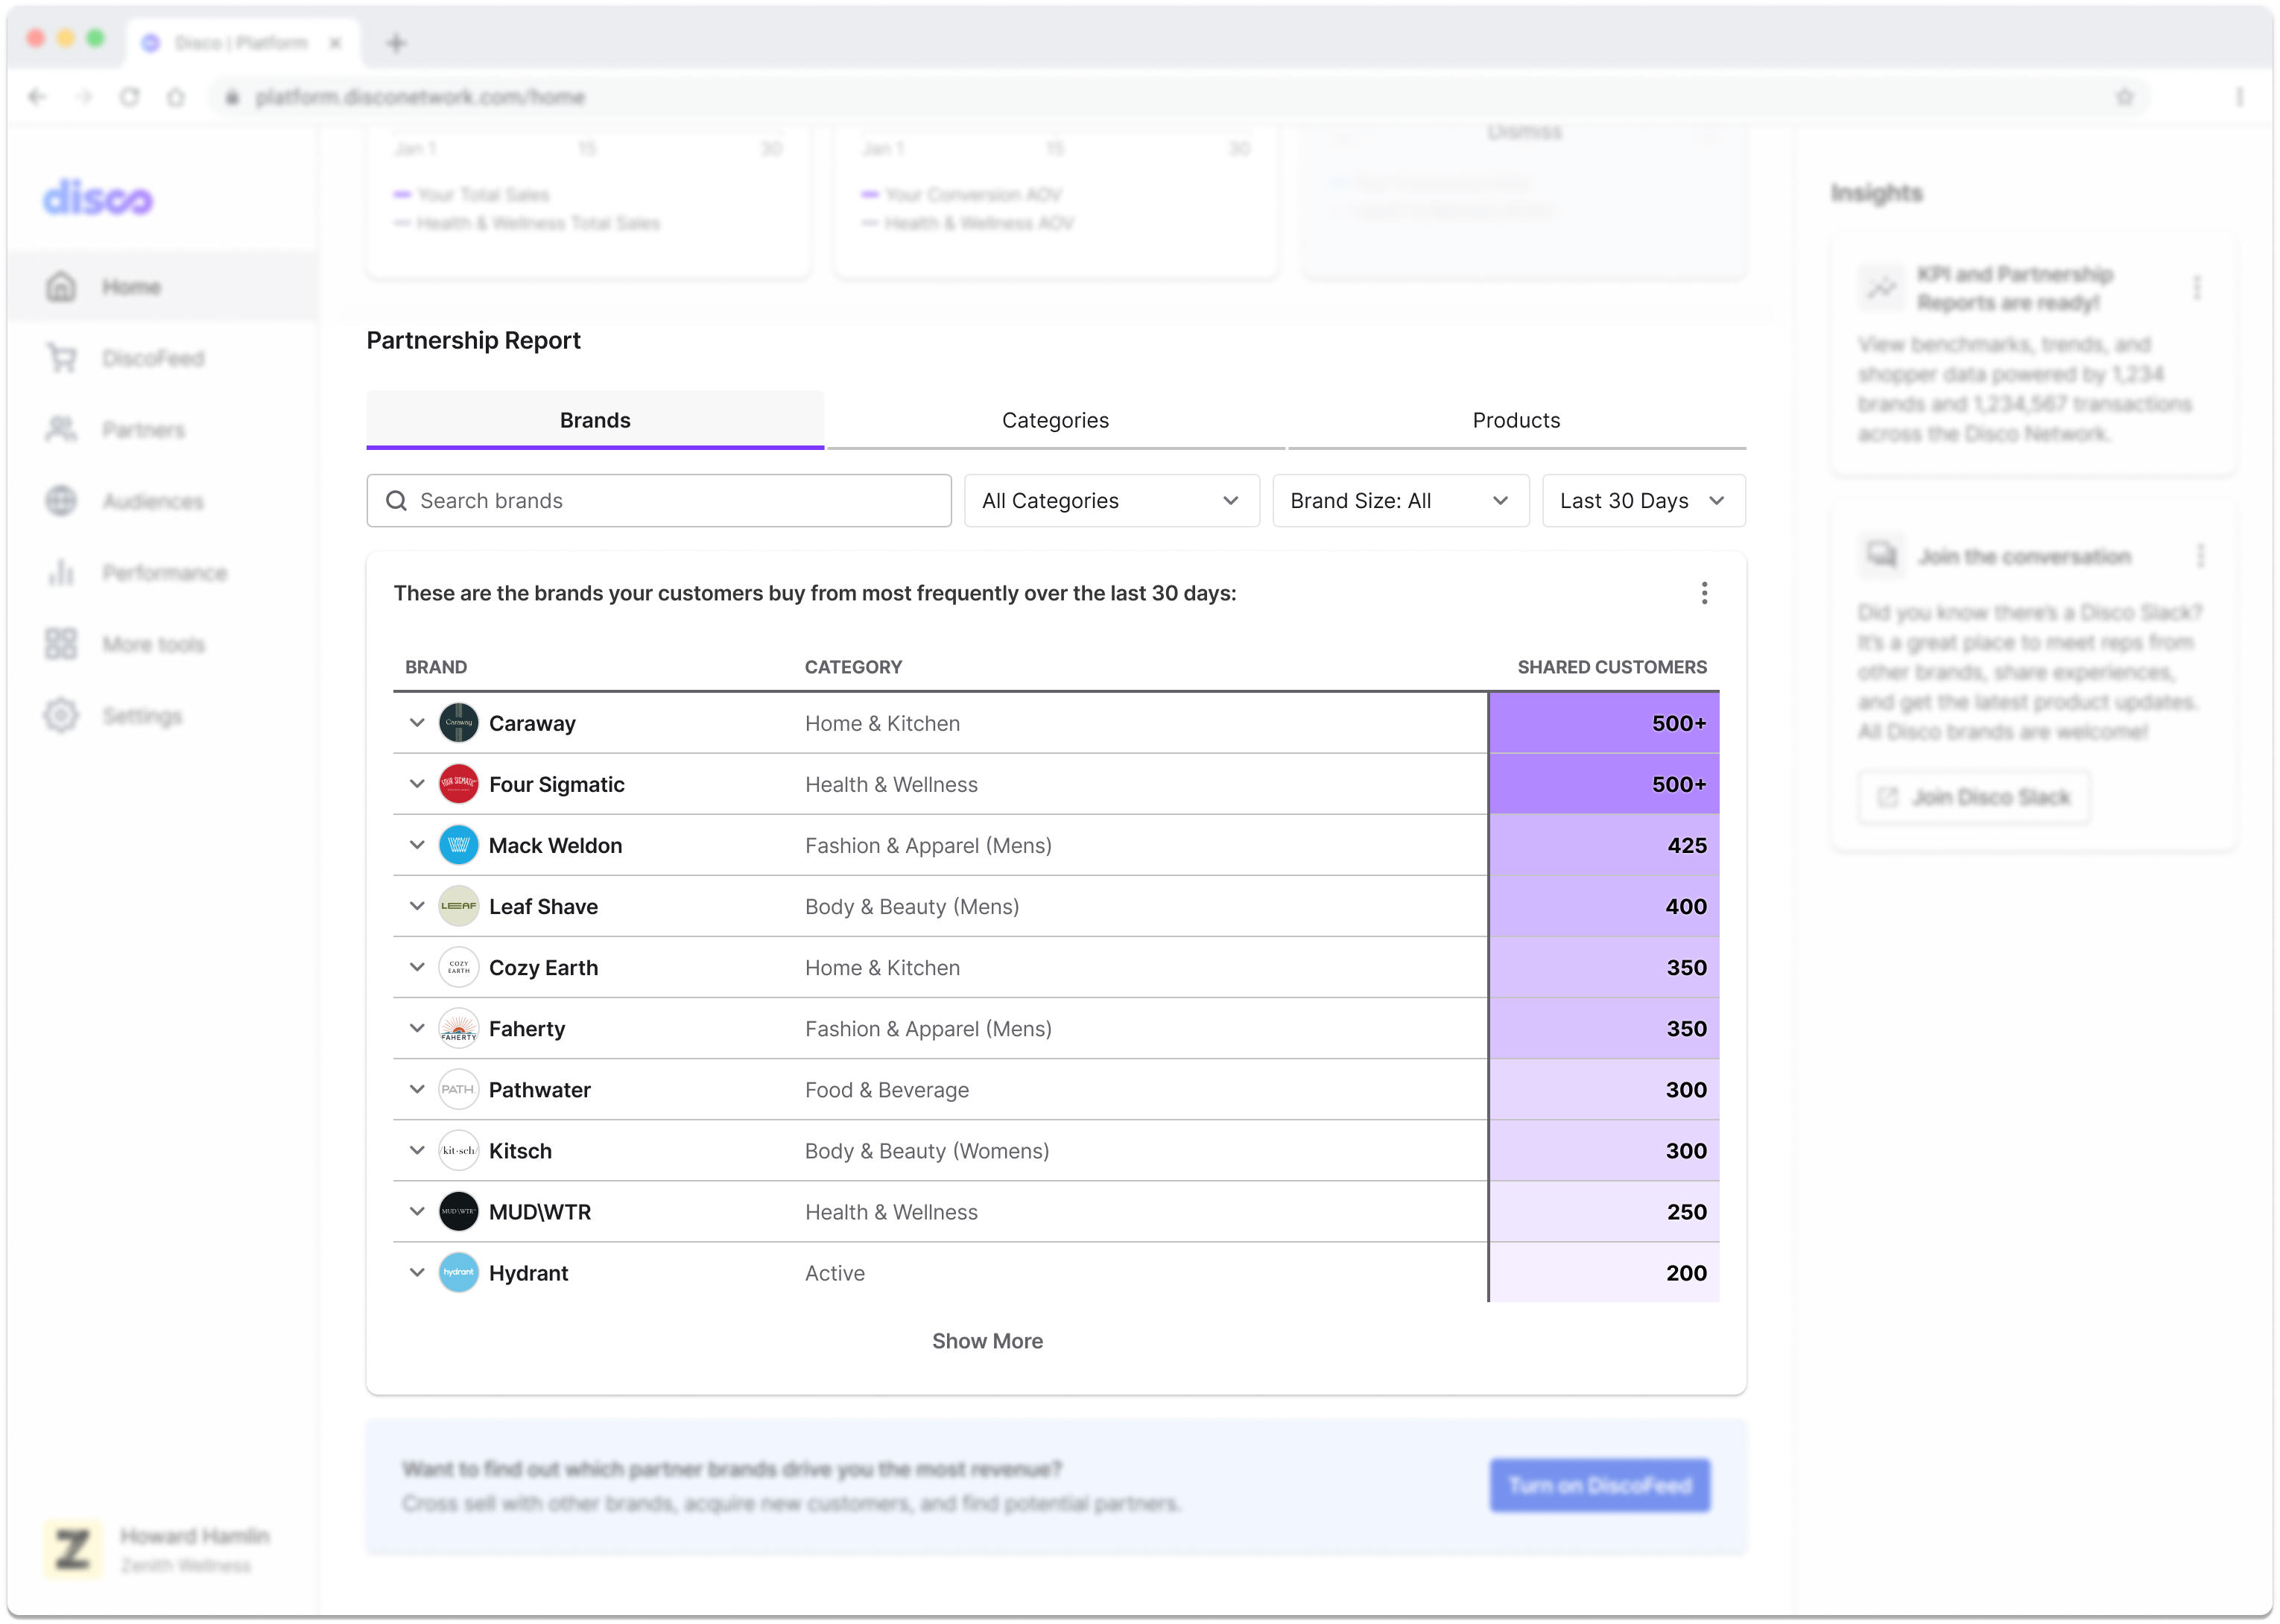Open the All Categories dropdown
Image resolution: width=2280 pixels, height=1624 pixels.
pos(1111,500)
